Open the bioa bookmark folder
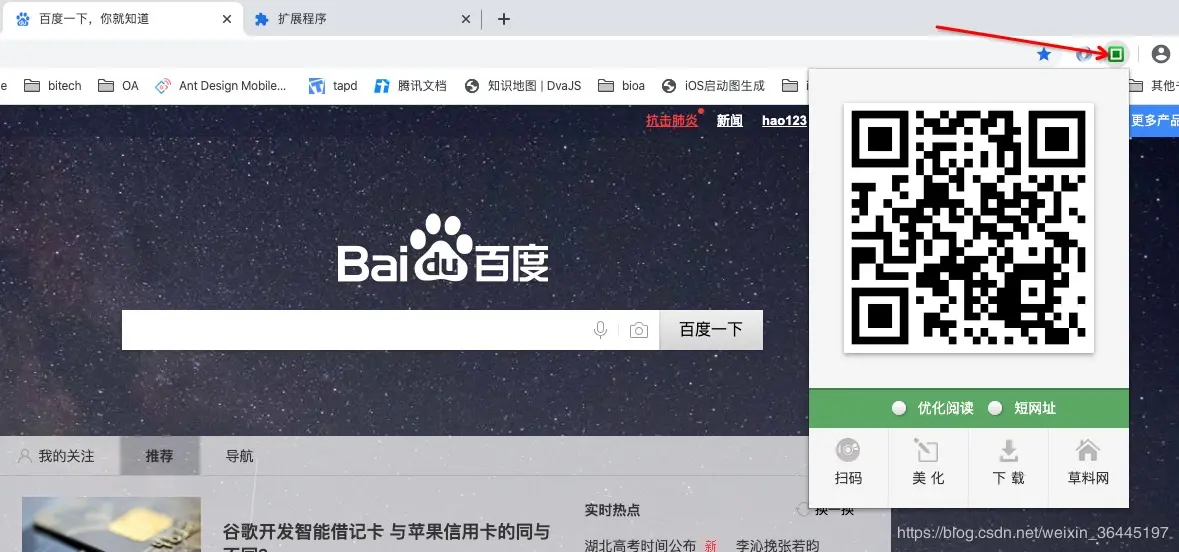The width and height of the screenshot is (1179, 552). click(621, 86)
